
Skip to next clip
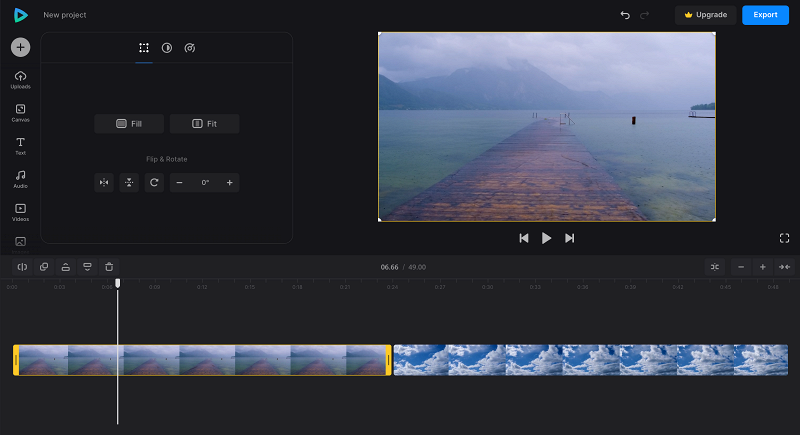(x=569, y=238)
